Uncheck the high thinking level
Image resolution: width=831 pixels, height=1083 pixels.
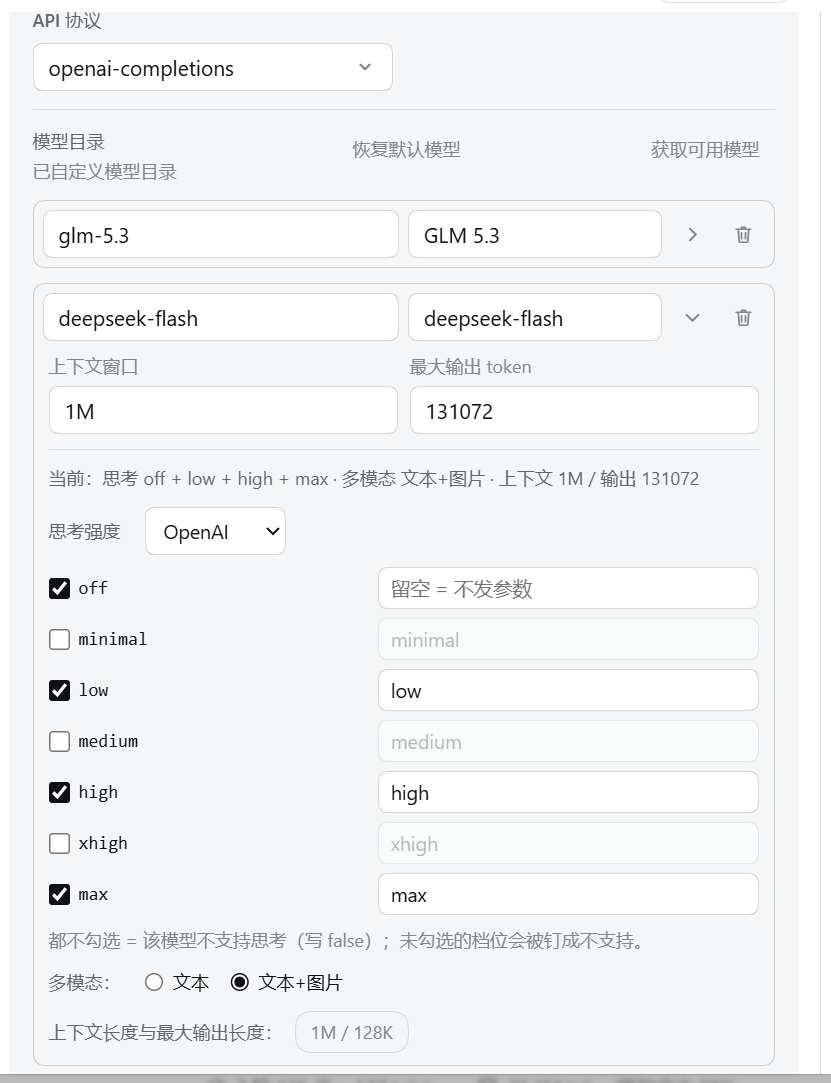(x=59, y=792)
